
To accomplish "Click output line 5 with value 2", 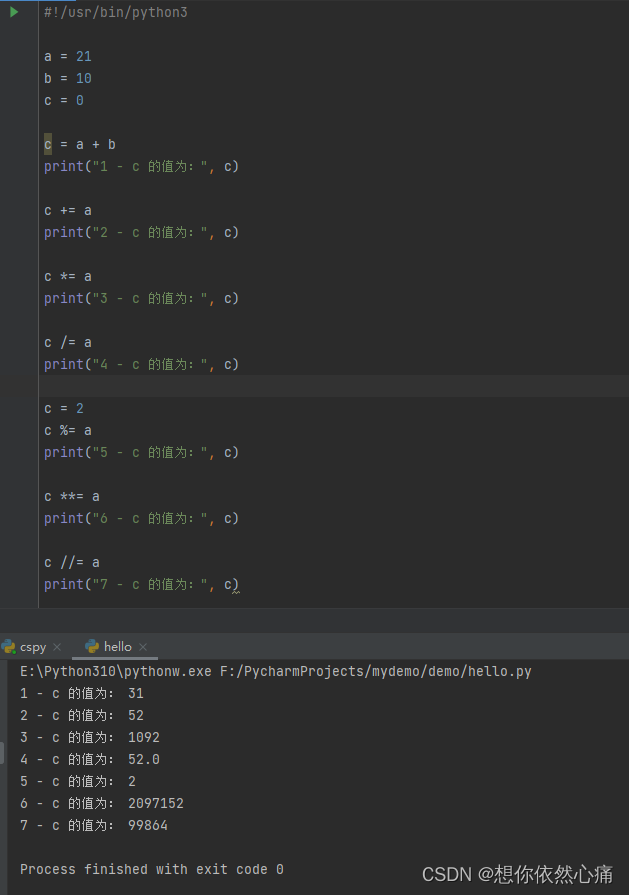I will click(x=78, y=781).
